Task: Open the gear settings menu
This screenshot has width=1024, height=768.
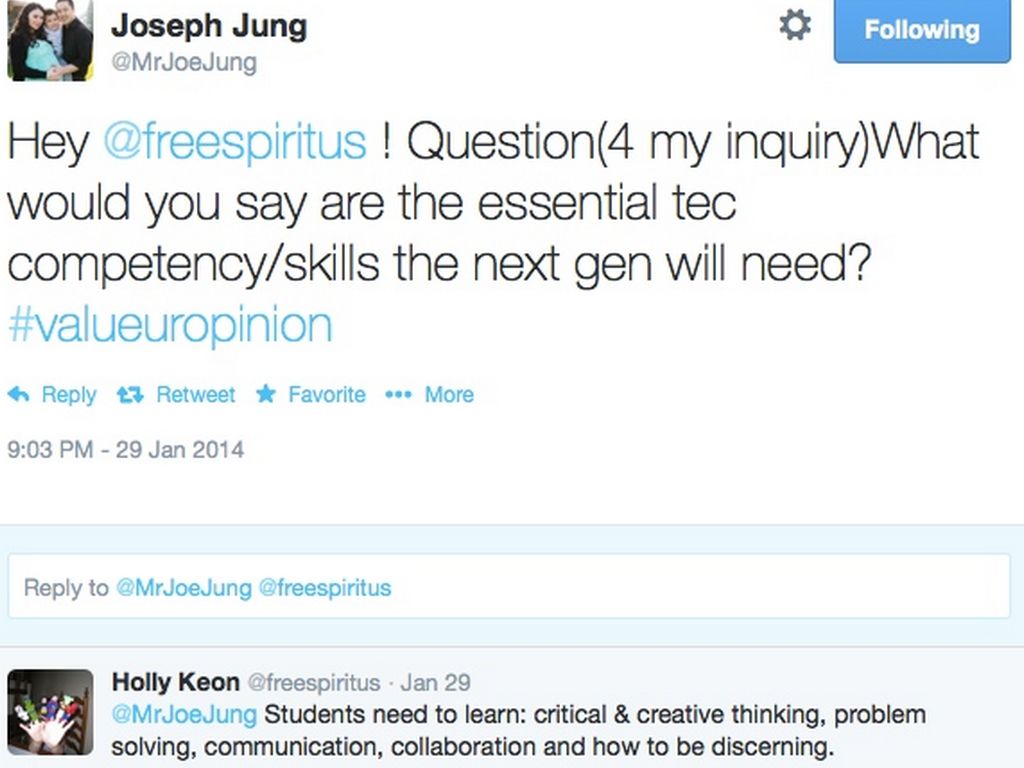Action: [795, 26]
